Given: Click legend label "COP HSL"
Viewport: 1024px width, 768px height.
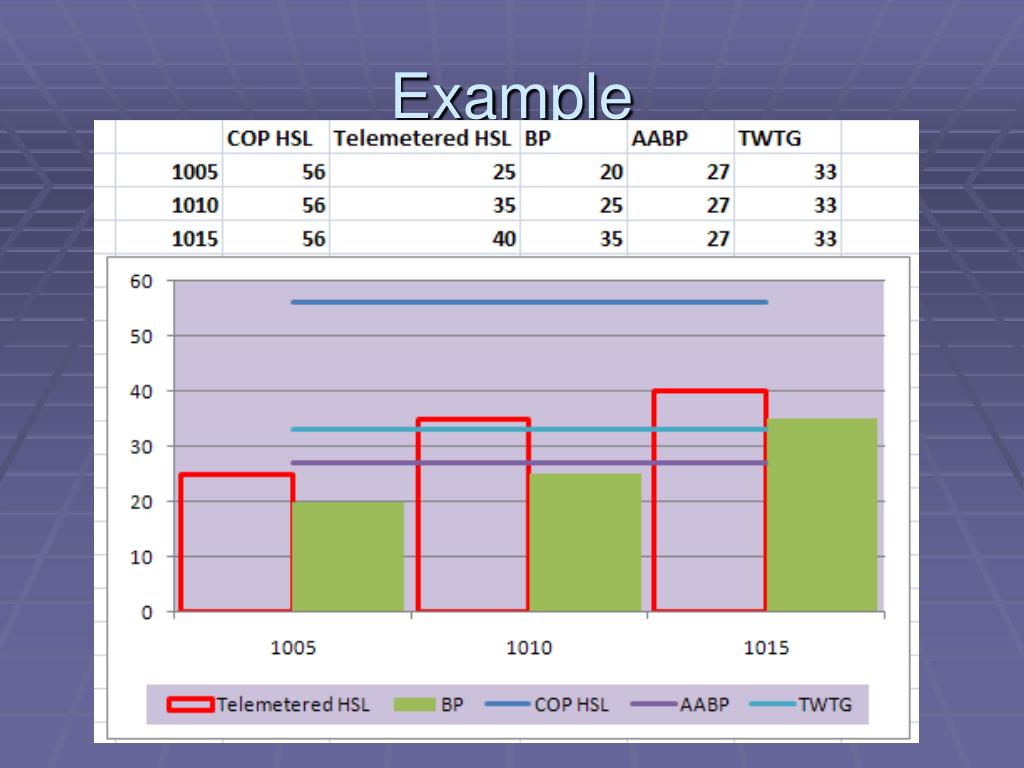Looking at the screenshot, I should click(x=571, y=705).
